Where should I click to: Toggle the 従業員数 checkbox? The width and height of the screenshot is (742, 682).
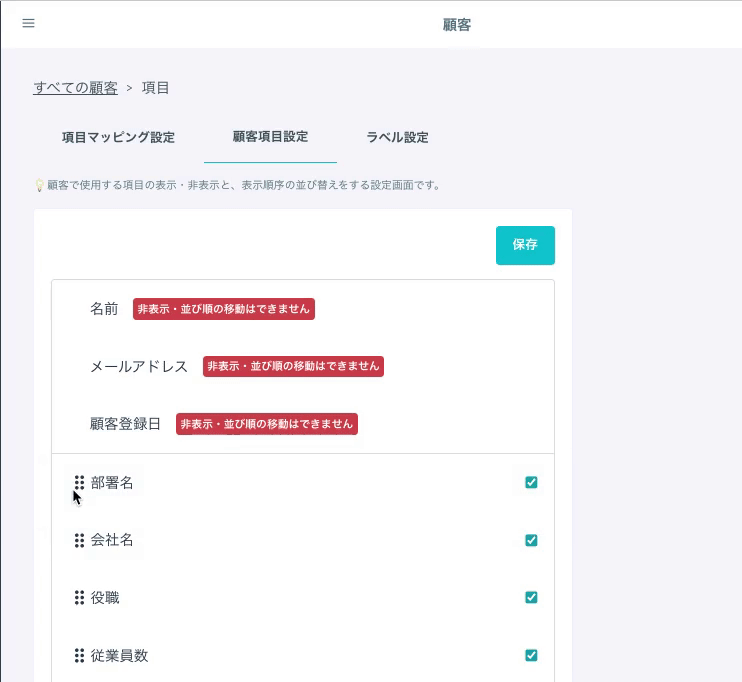[531, 655]
